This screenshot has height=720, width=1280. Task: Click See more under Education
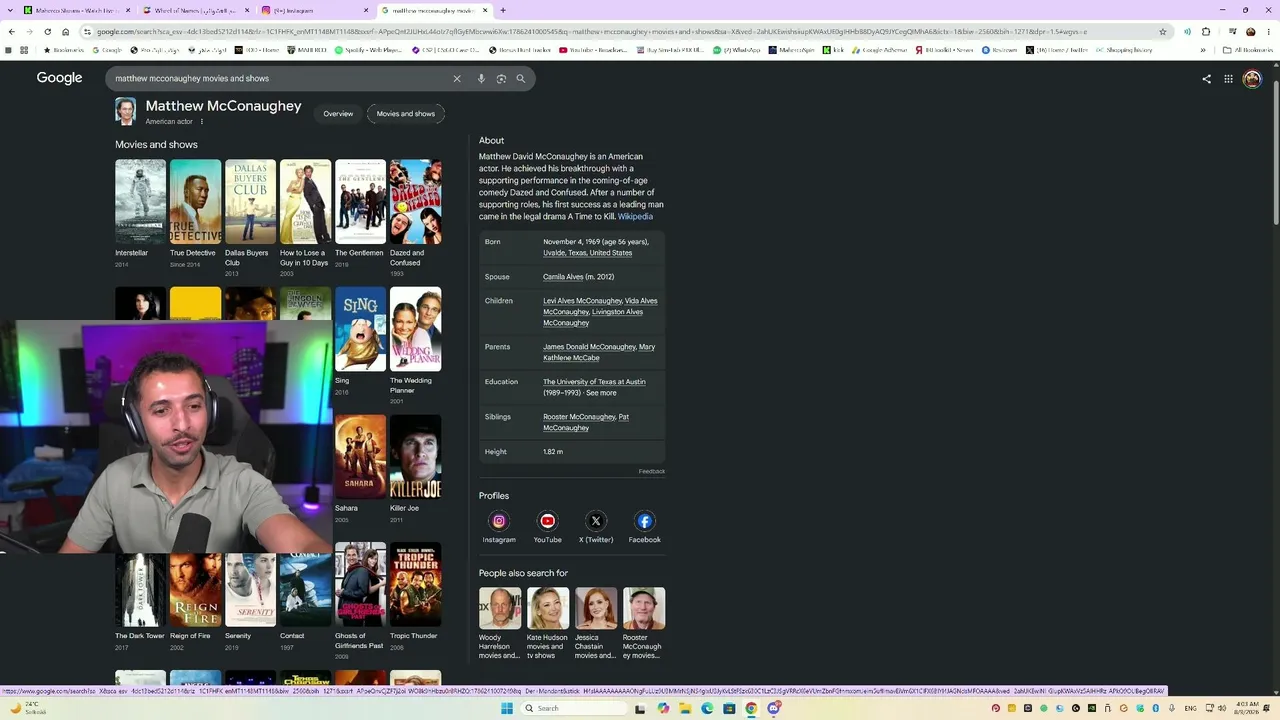point(601,393)
